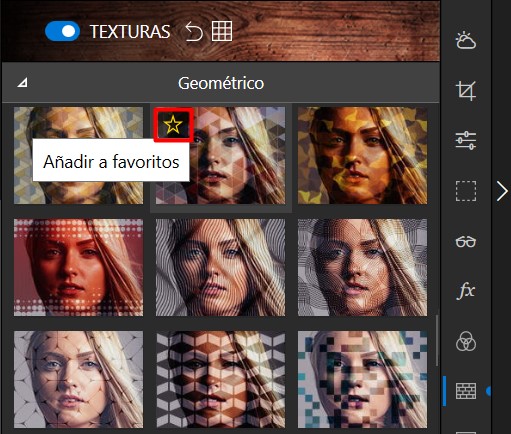Click the TEXTURAS label
The height and width of the screenshot is (434, 511).
click(x=130, y=32)
